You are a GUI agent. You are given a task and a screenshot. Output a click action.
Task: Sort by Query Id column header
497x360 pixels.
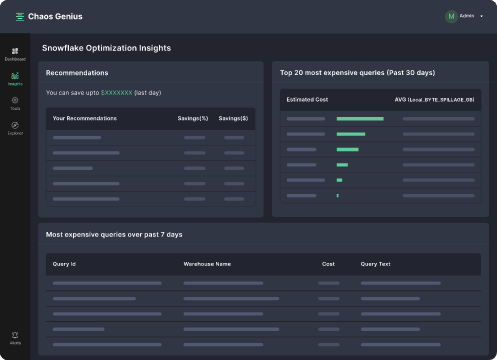[64, 264]
